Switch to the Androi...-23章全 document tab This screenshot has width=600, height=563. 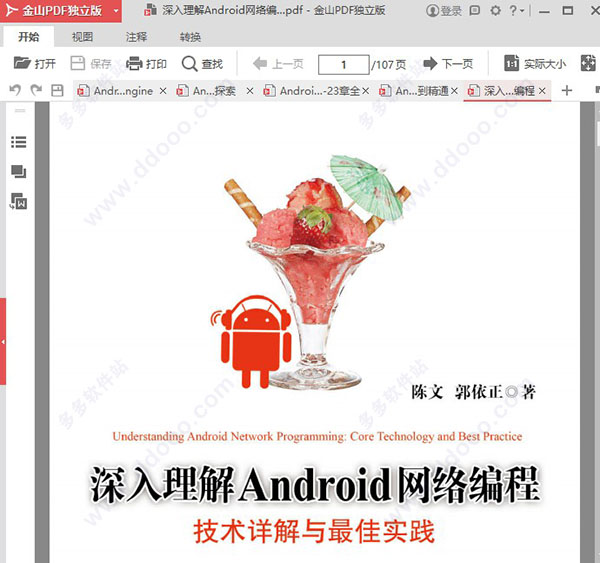[313, 91]
